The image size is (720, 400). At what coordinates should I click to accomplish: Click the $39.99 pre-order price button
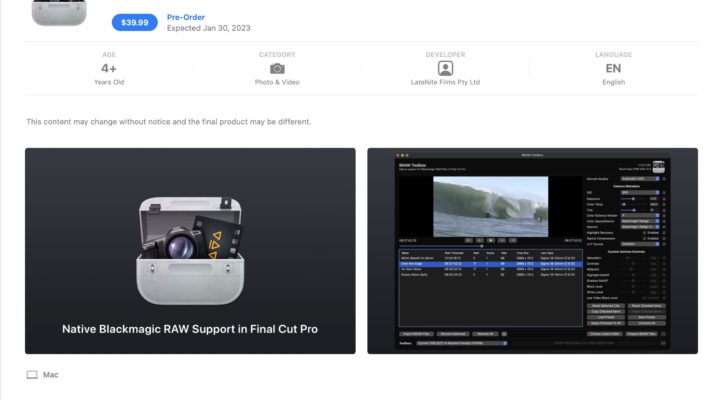point(135,23)
